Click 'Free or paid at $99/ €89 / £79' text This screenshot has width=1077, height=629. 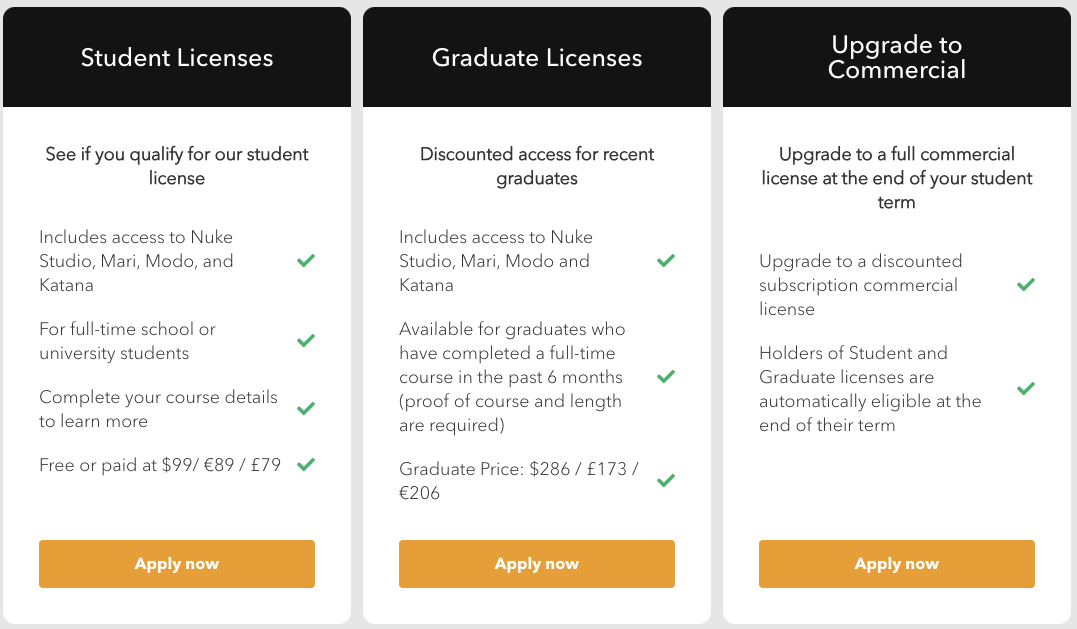[160, 465]
